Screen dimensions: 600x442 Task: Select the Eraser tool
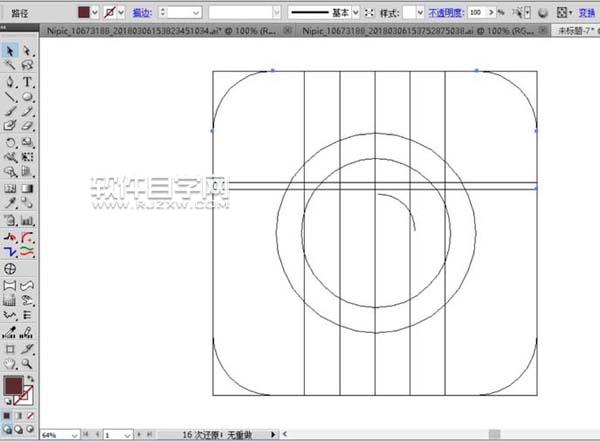(27, 127)
